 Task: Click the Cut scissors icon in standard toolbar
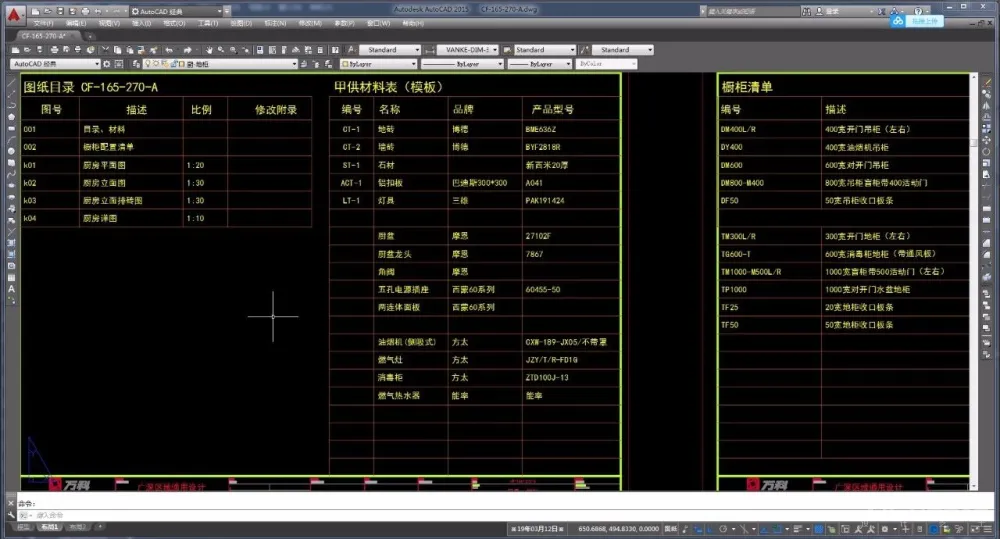click(105, 50)
